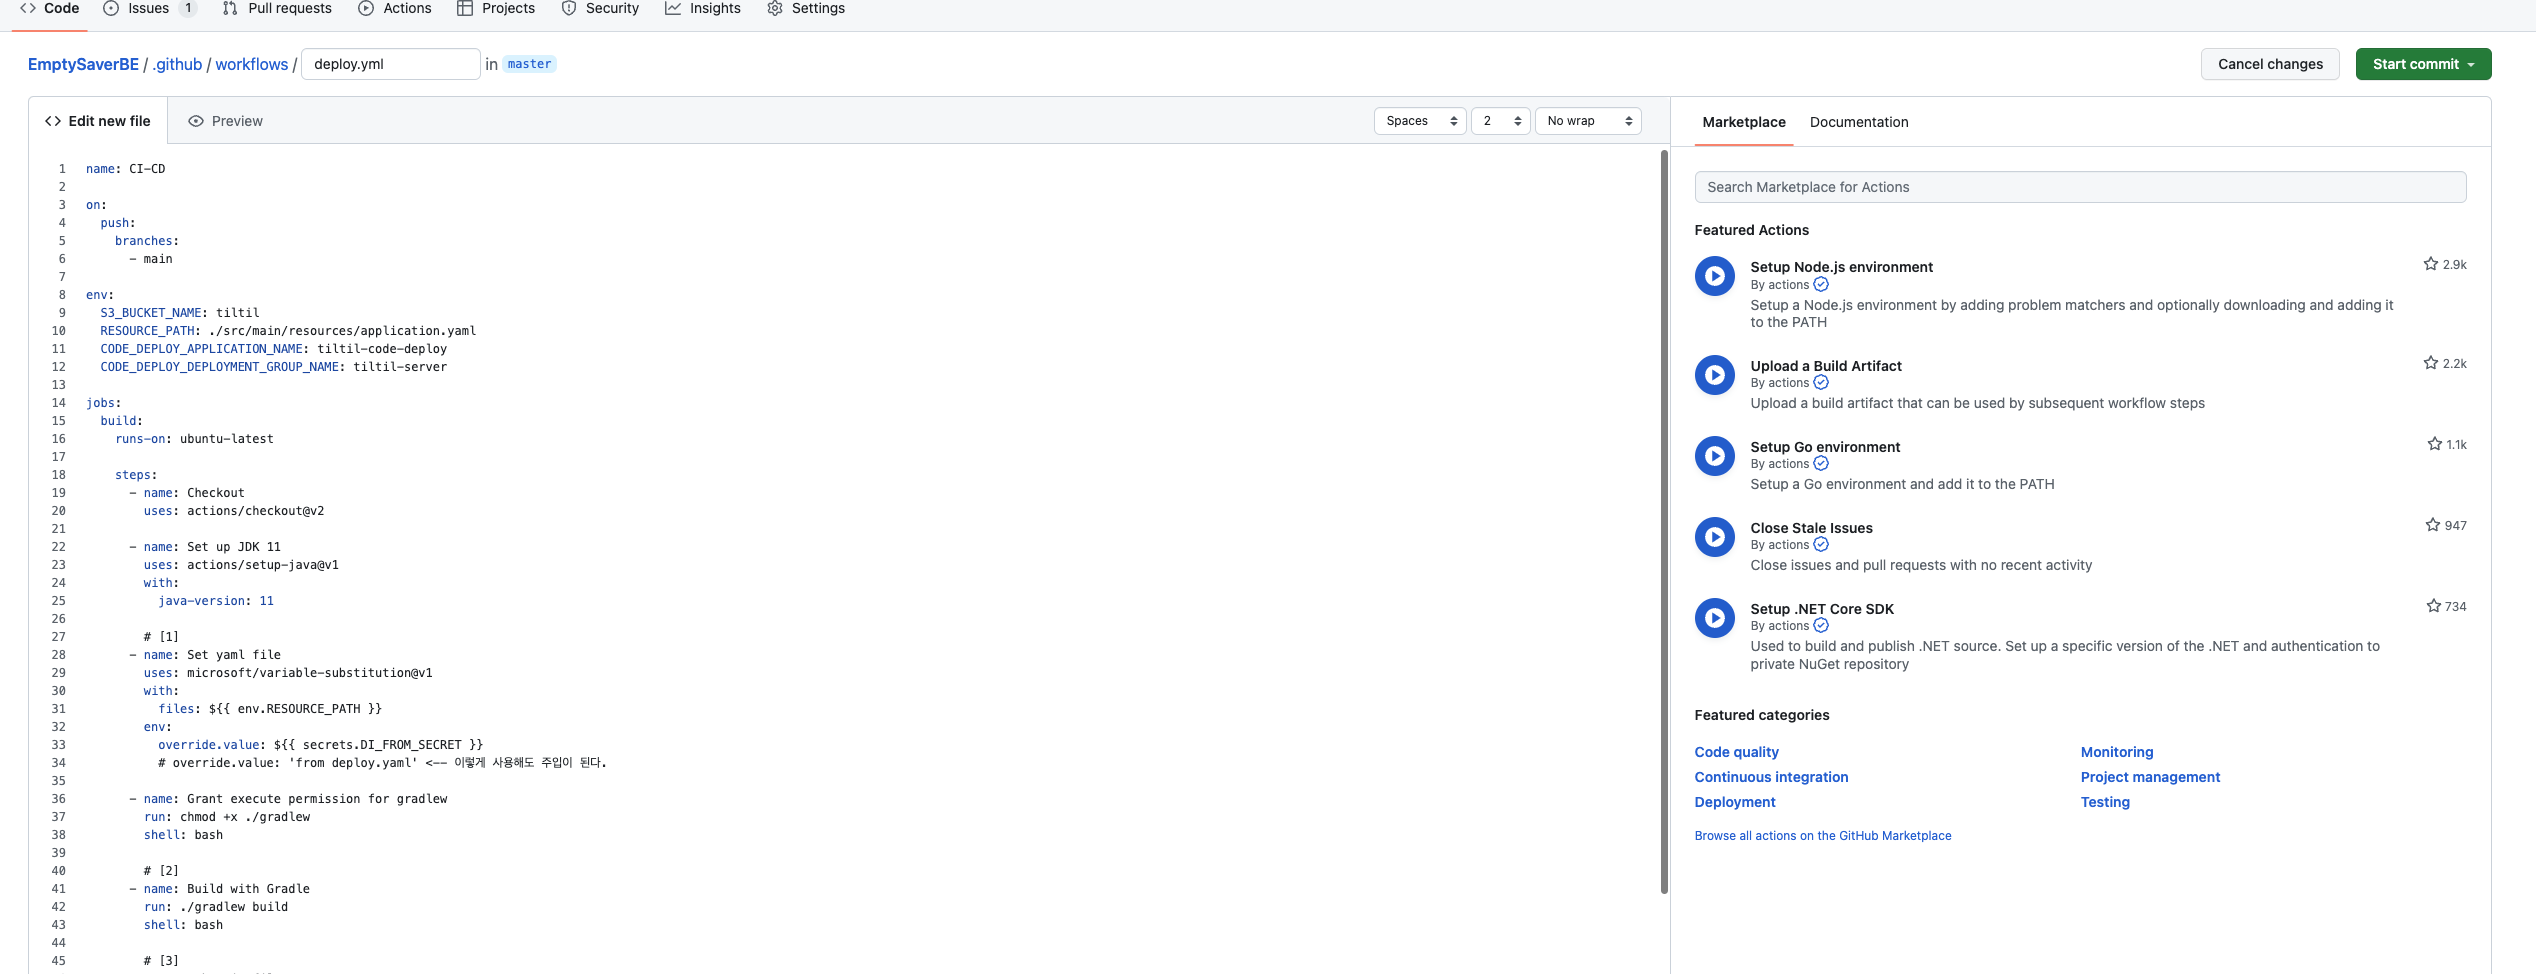Image resolution: width=2536 pixels, height=974 pixels.
Task: Click verified badge under Upload a Build Artifact
Action: 1821,383
